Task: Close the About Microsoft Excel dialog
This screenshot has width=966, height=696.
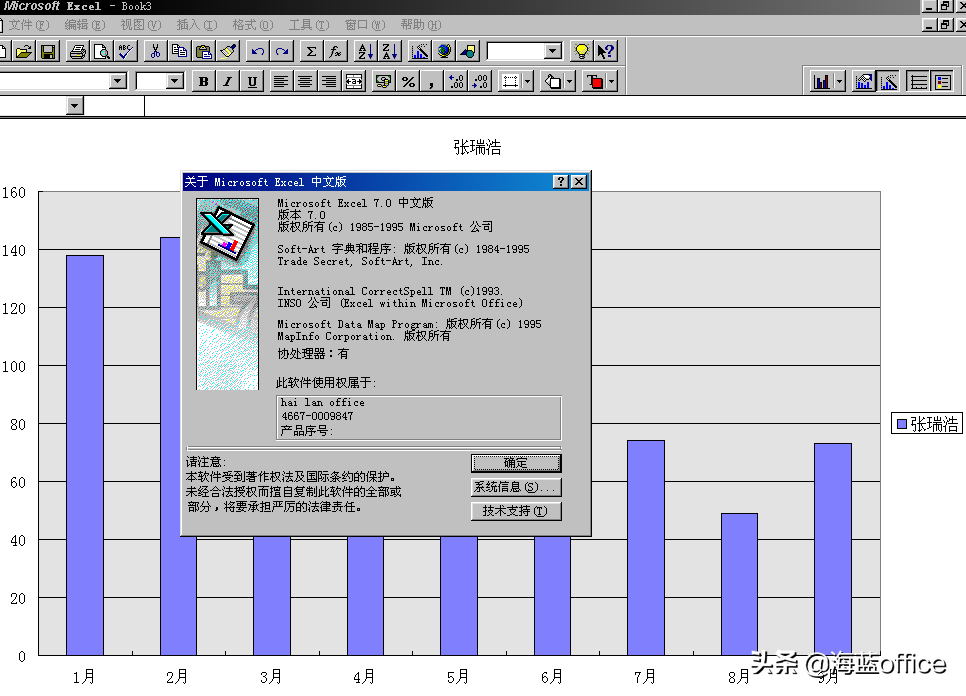Action: point(579,182)
